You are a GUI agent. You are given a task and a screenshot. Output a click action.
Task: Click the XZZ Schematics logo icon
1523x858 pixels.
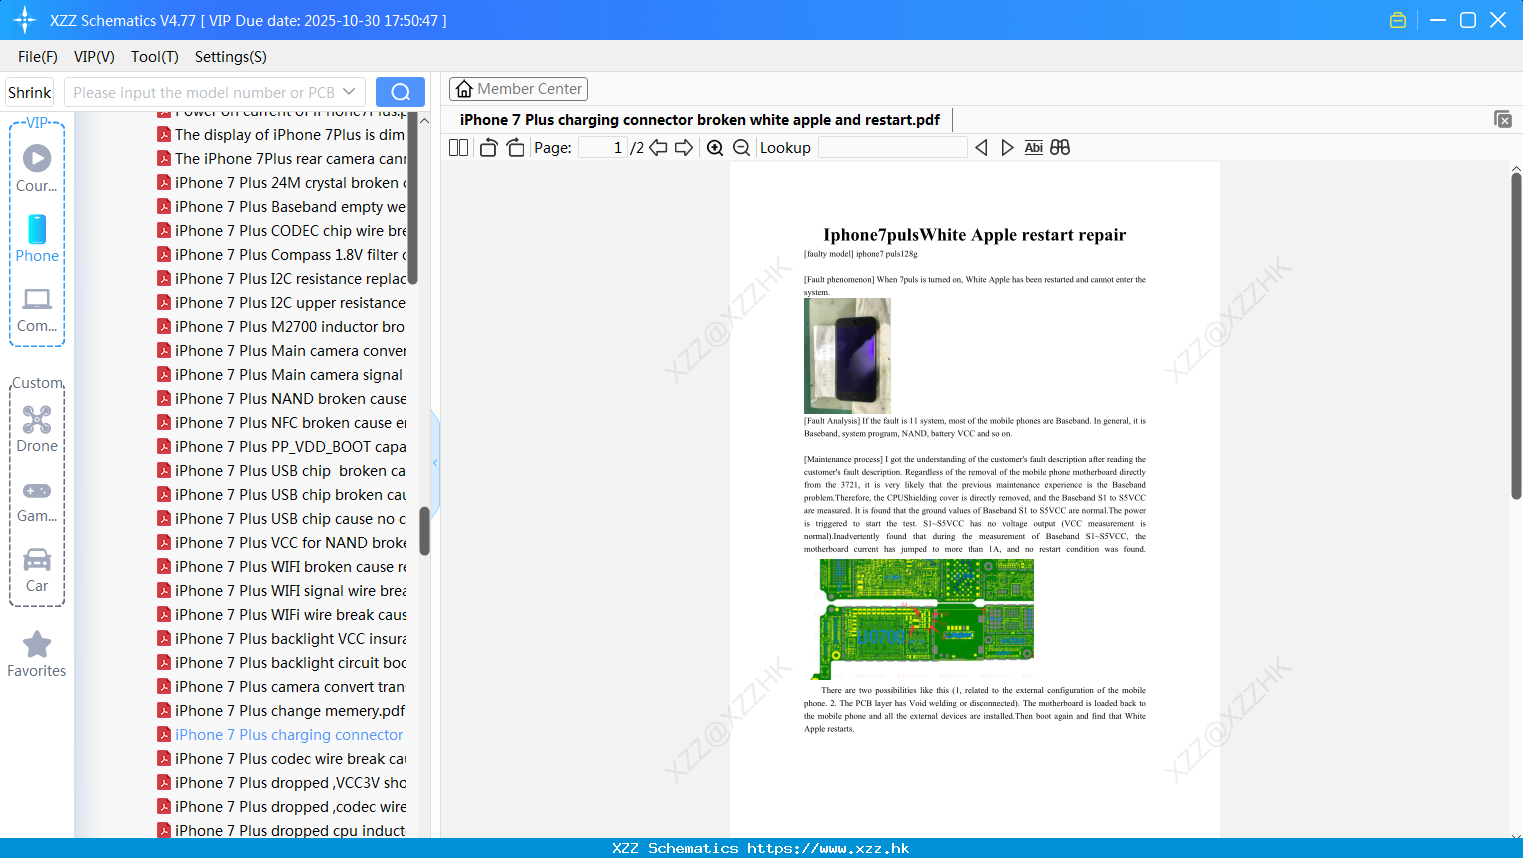[24, 20]
